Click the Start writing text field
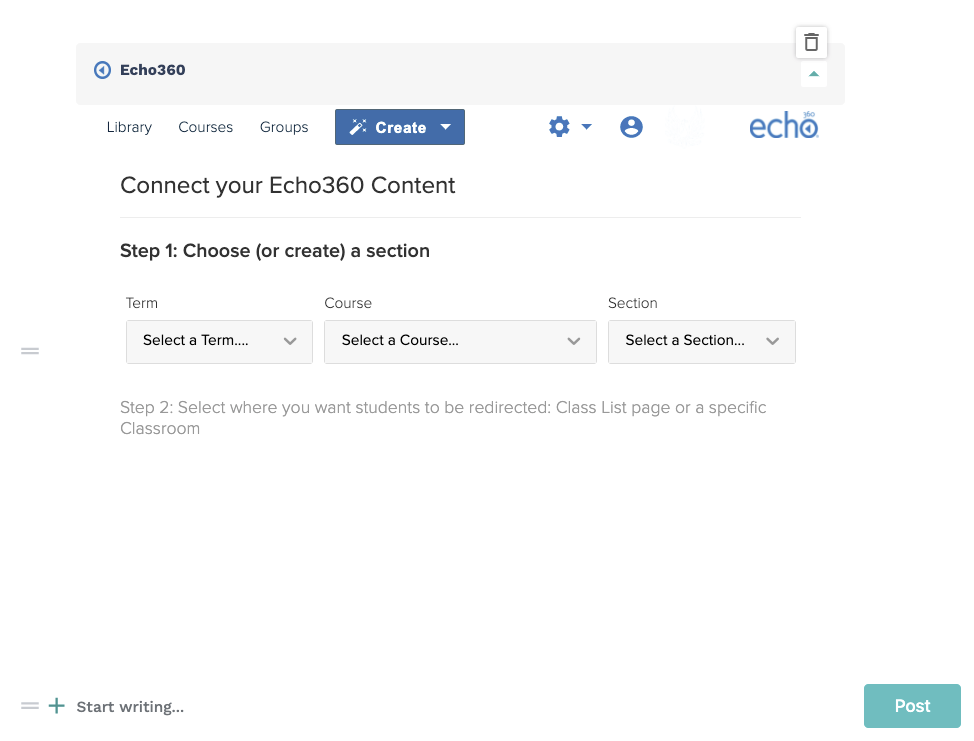Image resolution: width=974 pixels, height=741 pixels. pyautogui.click(x=130, y=707)
